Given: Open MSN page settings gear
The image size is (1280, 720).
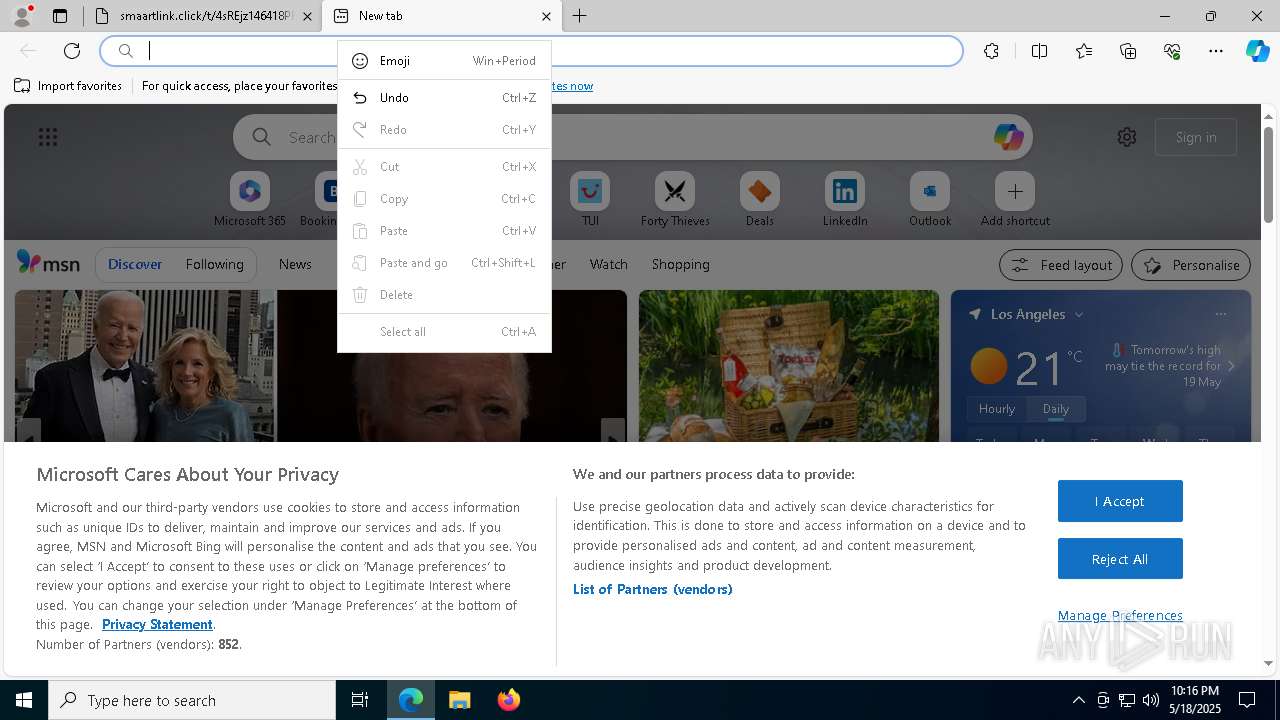Looking at the screenshot, I should coord(1127,137).
